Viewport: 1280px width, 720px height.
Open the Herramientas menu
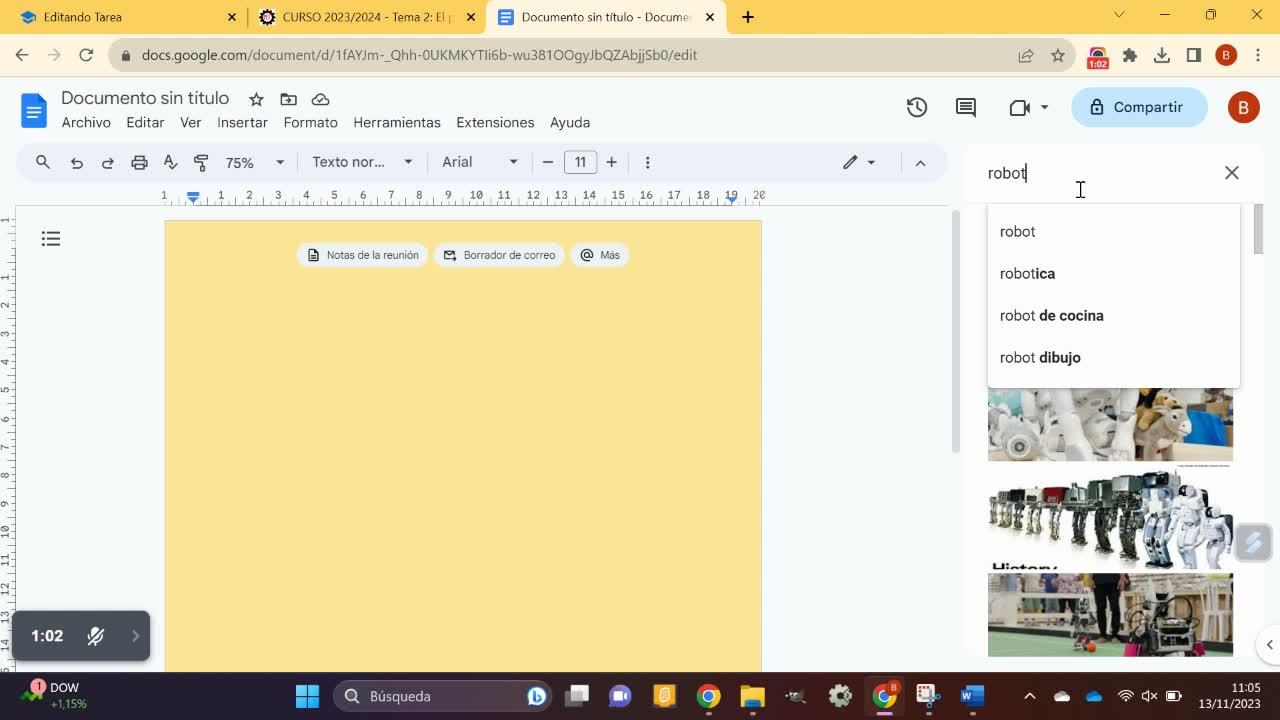coord(397,122)
